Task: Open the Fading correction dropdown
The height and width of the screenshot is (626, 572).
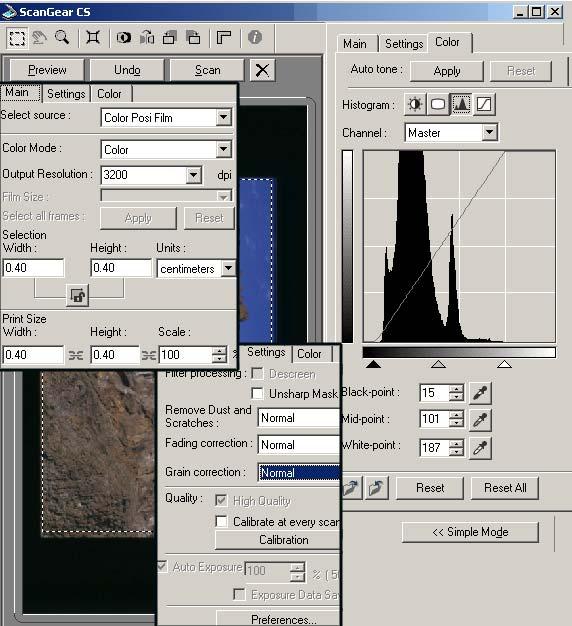Action: pyautogui.click(x=299, y=445)
